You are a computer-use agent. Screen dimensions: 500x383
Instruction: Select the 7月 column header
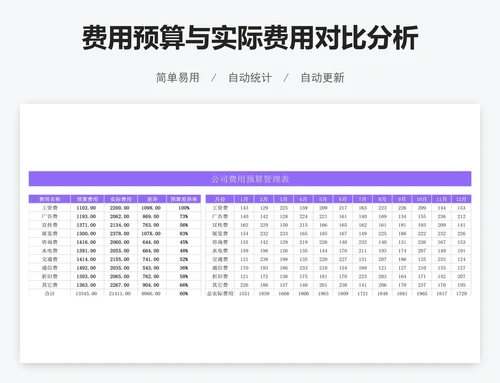[363, 199]
